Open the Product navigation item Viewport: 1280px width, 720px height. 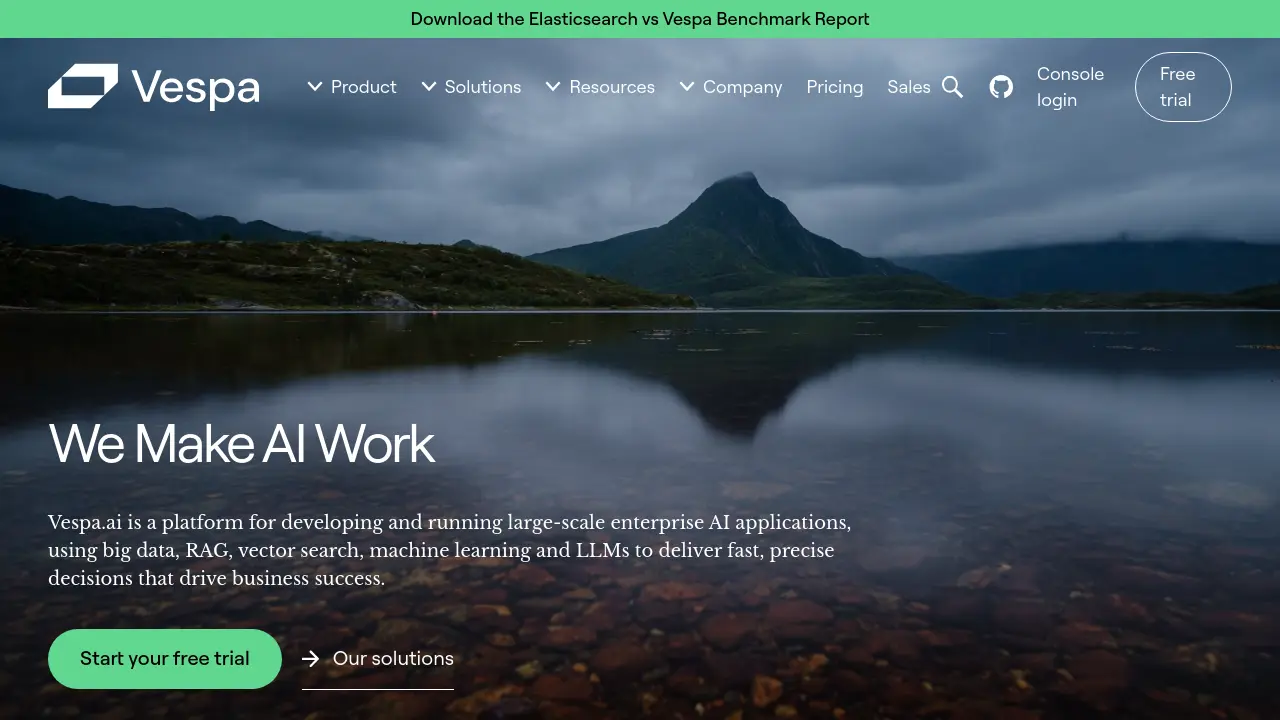click(364, 87)
